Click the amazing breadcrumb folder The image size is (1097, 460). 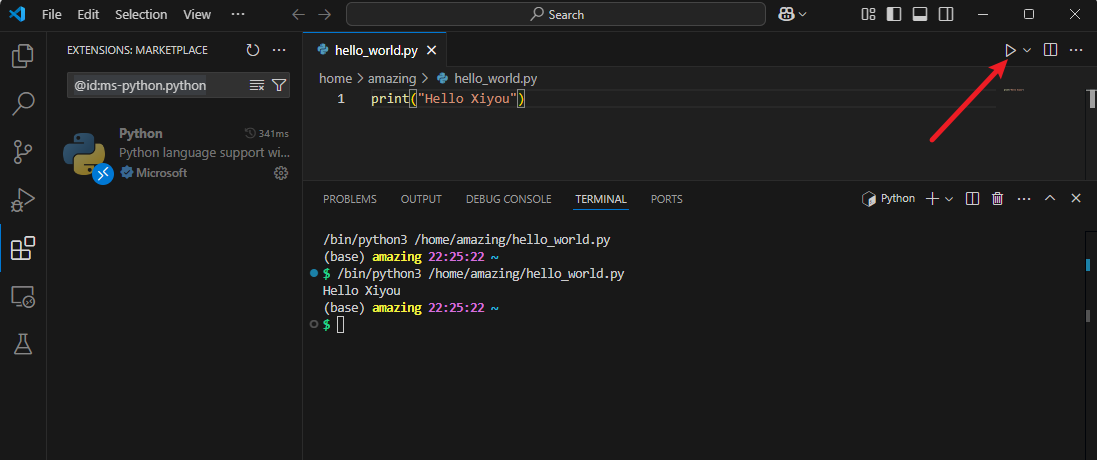point(391,78)
